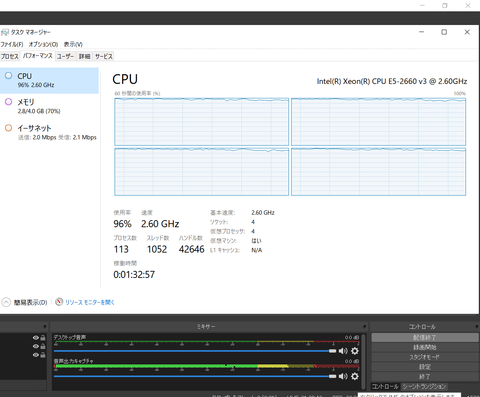Open the ファイル(F) menu

click(x=12, y=44)
